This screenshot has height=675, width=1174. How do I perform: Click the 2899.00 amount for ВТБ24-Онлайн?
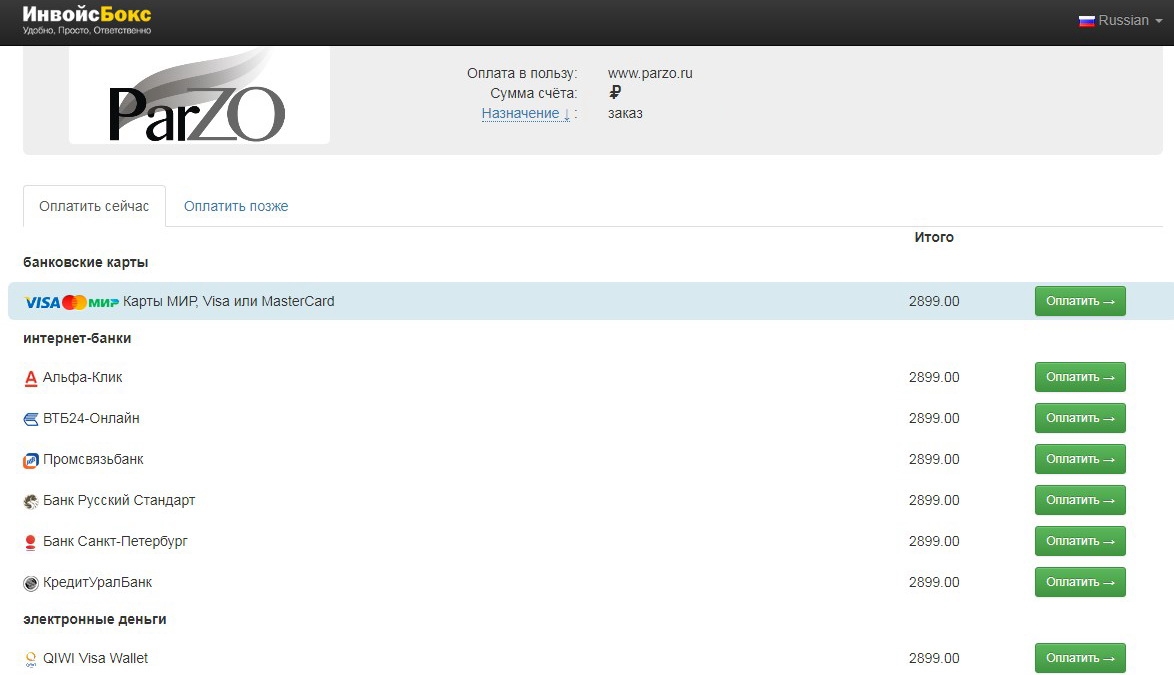934,418
